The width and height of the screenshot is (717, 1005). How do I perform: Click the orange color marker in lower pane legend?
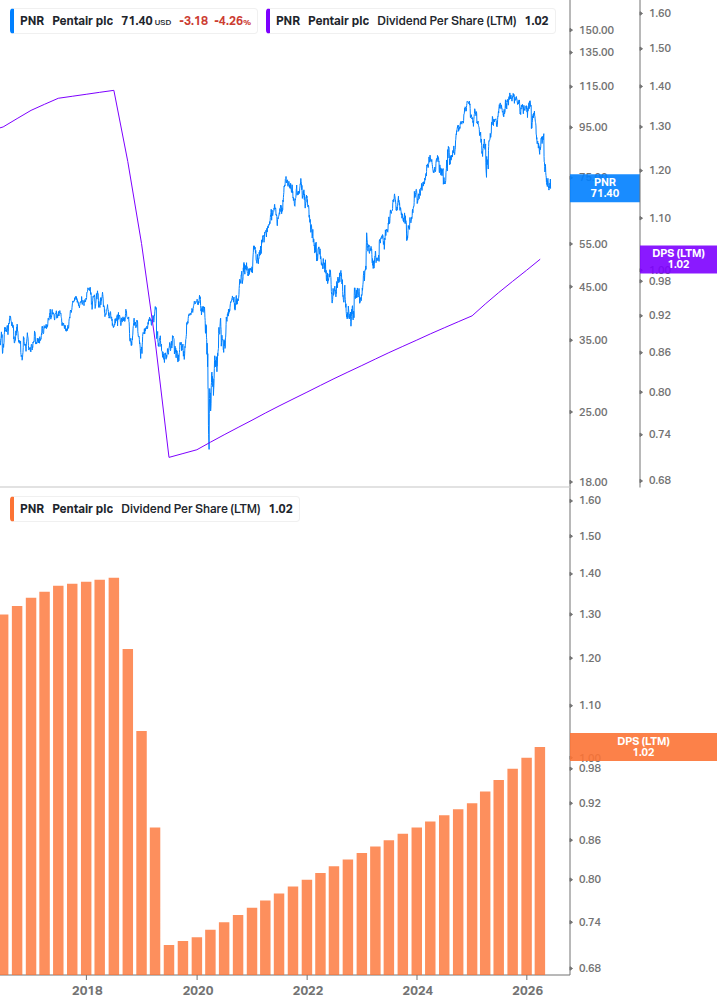[x=12, y=509]
